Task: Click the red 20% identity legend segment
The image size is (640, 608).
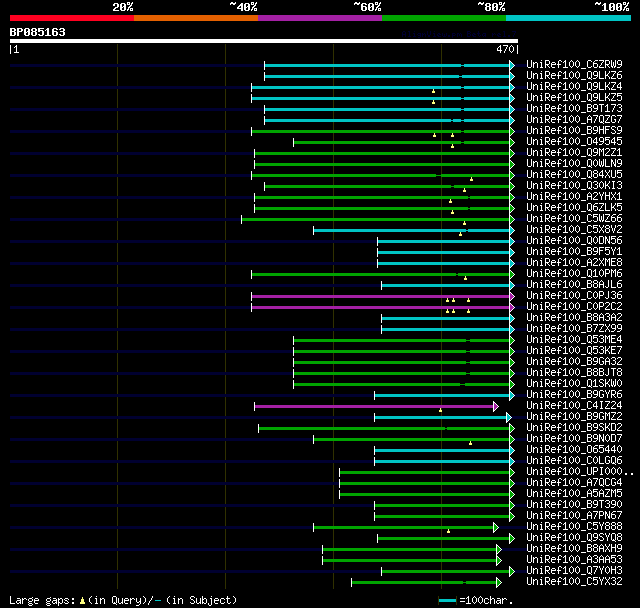Action: pyautogui.click(x=72, y=18)
